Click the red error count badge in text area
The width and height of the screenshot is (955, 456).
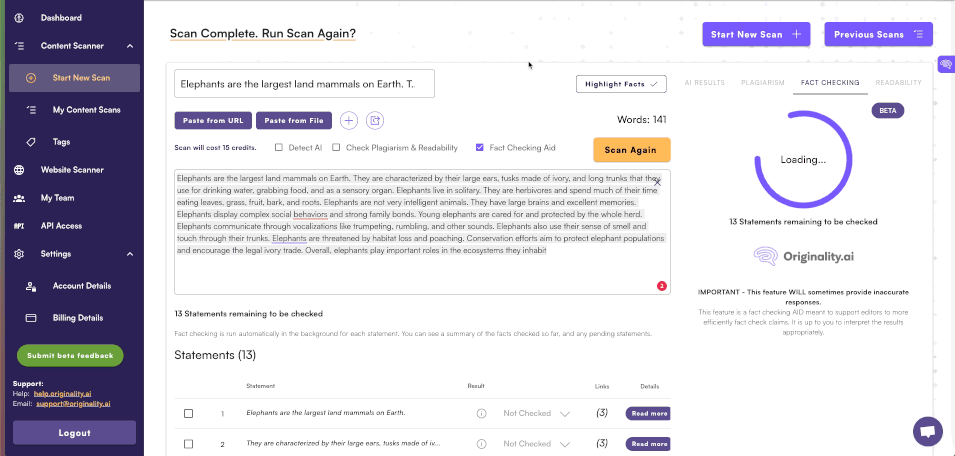point(661,286)
